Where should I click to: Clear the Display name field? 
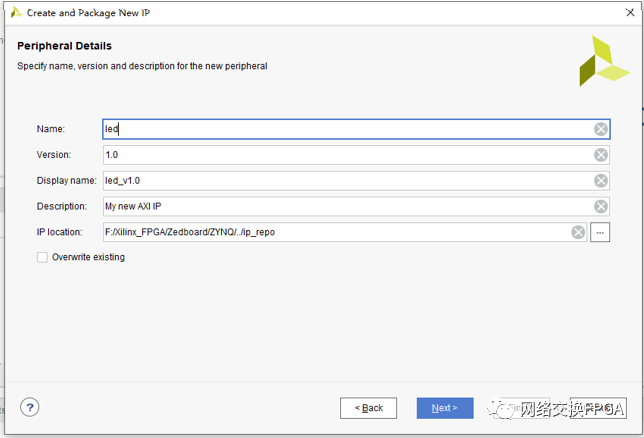[x=601, y=181]
